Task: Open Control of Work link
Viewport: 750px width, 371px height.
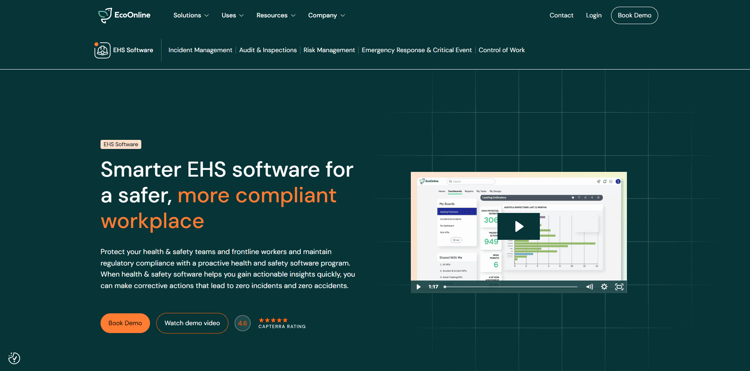Action: point(502,50)
